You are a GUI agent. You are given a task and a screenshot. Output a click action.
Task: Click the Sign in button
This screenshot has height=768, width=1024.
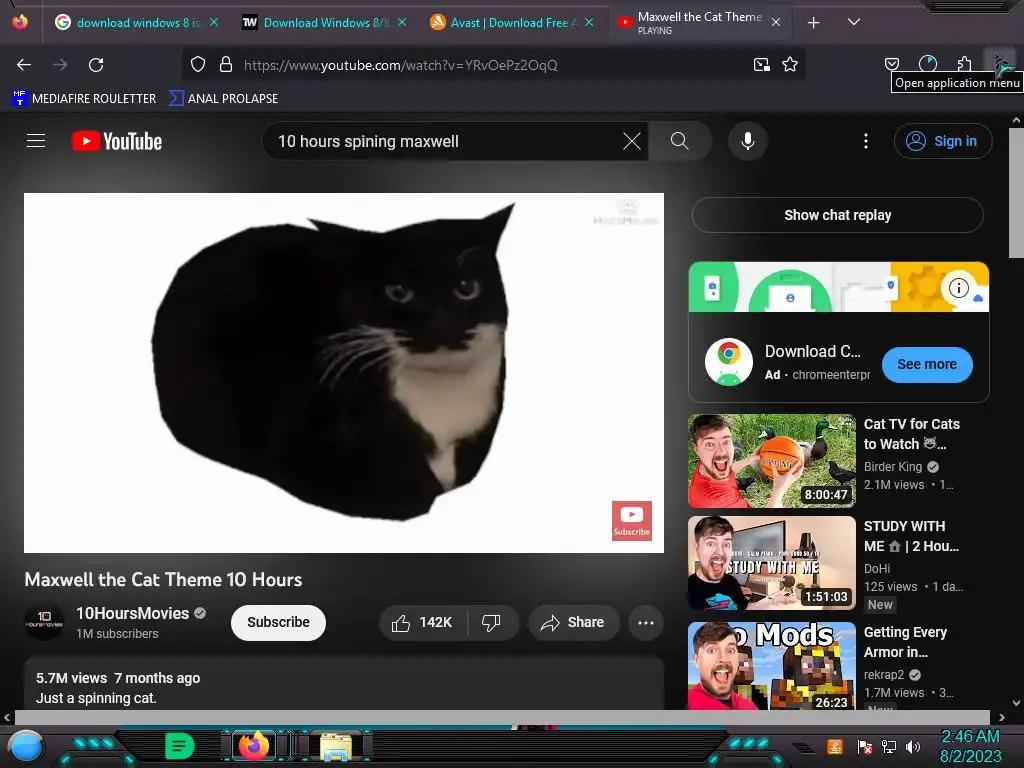(942, 141)
